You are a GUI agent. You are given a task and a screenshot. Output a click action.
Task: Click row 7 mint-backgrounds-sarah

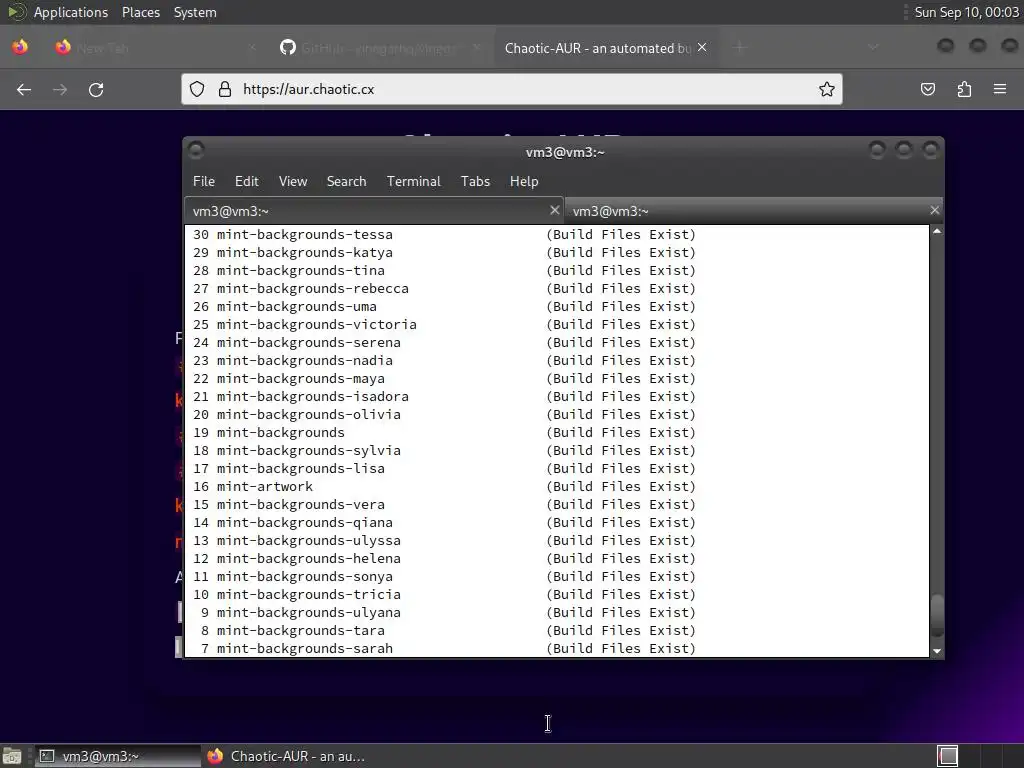[x=444, y=648]
